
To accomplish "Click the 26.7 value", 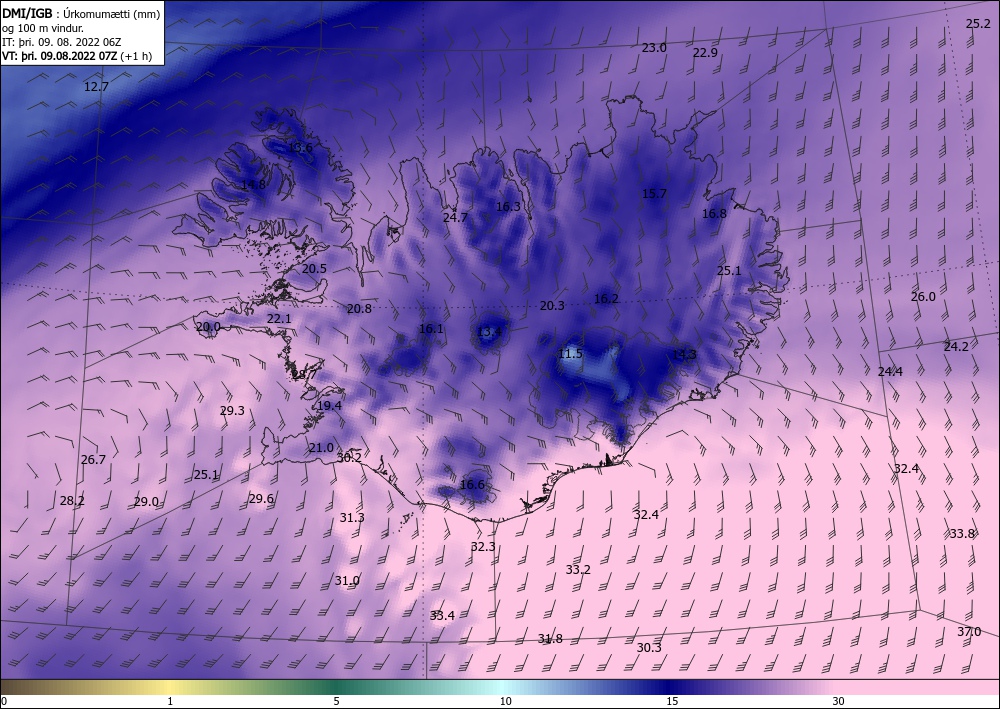I will click(93, 460).
